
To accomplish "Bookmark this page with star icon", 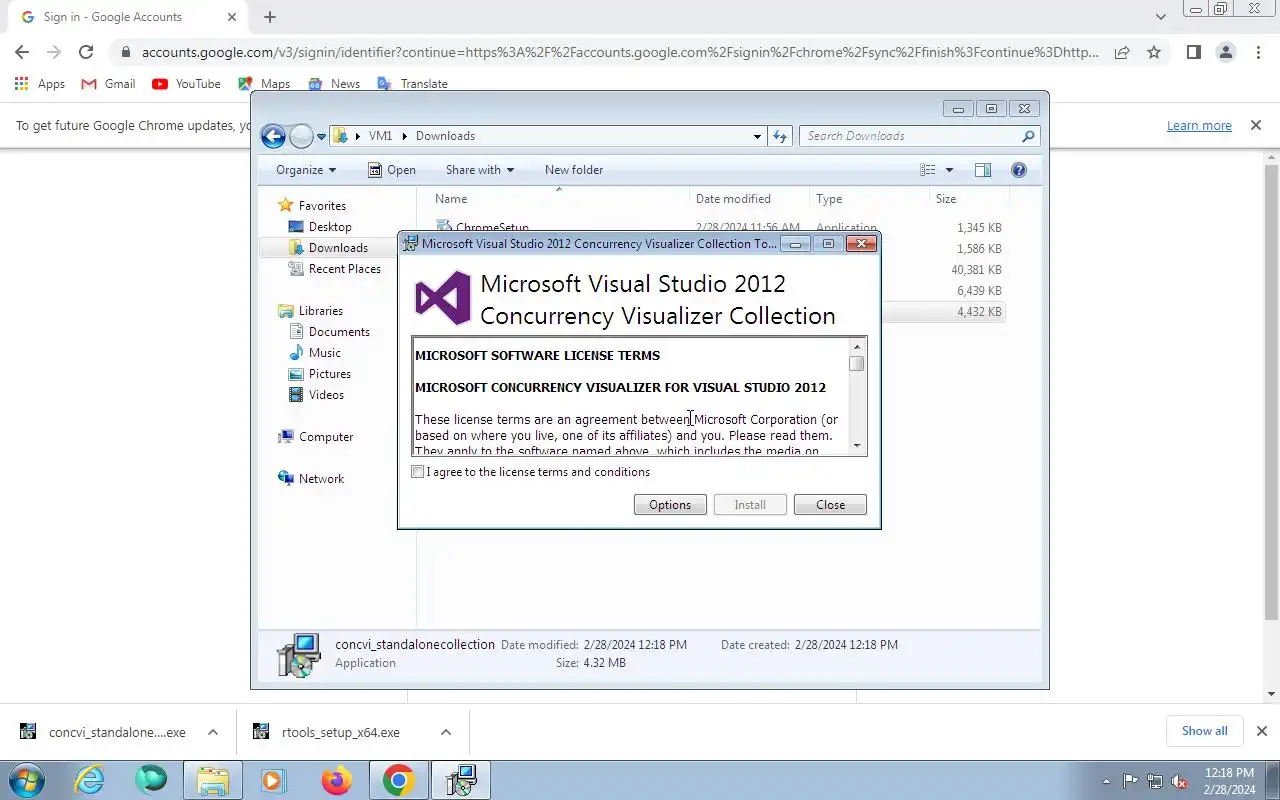I will point(1154,52).
